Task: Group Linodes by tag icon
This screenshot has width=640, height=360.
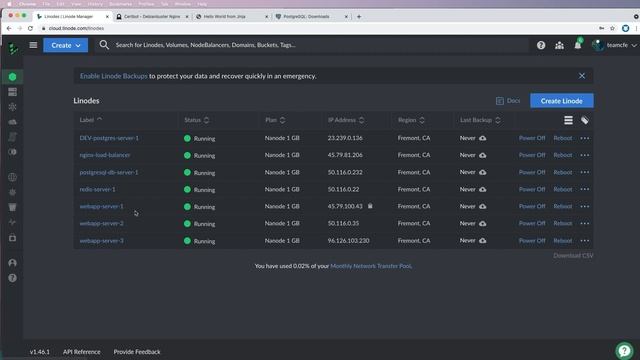Action: coord(584,120)
